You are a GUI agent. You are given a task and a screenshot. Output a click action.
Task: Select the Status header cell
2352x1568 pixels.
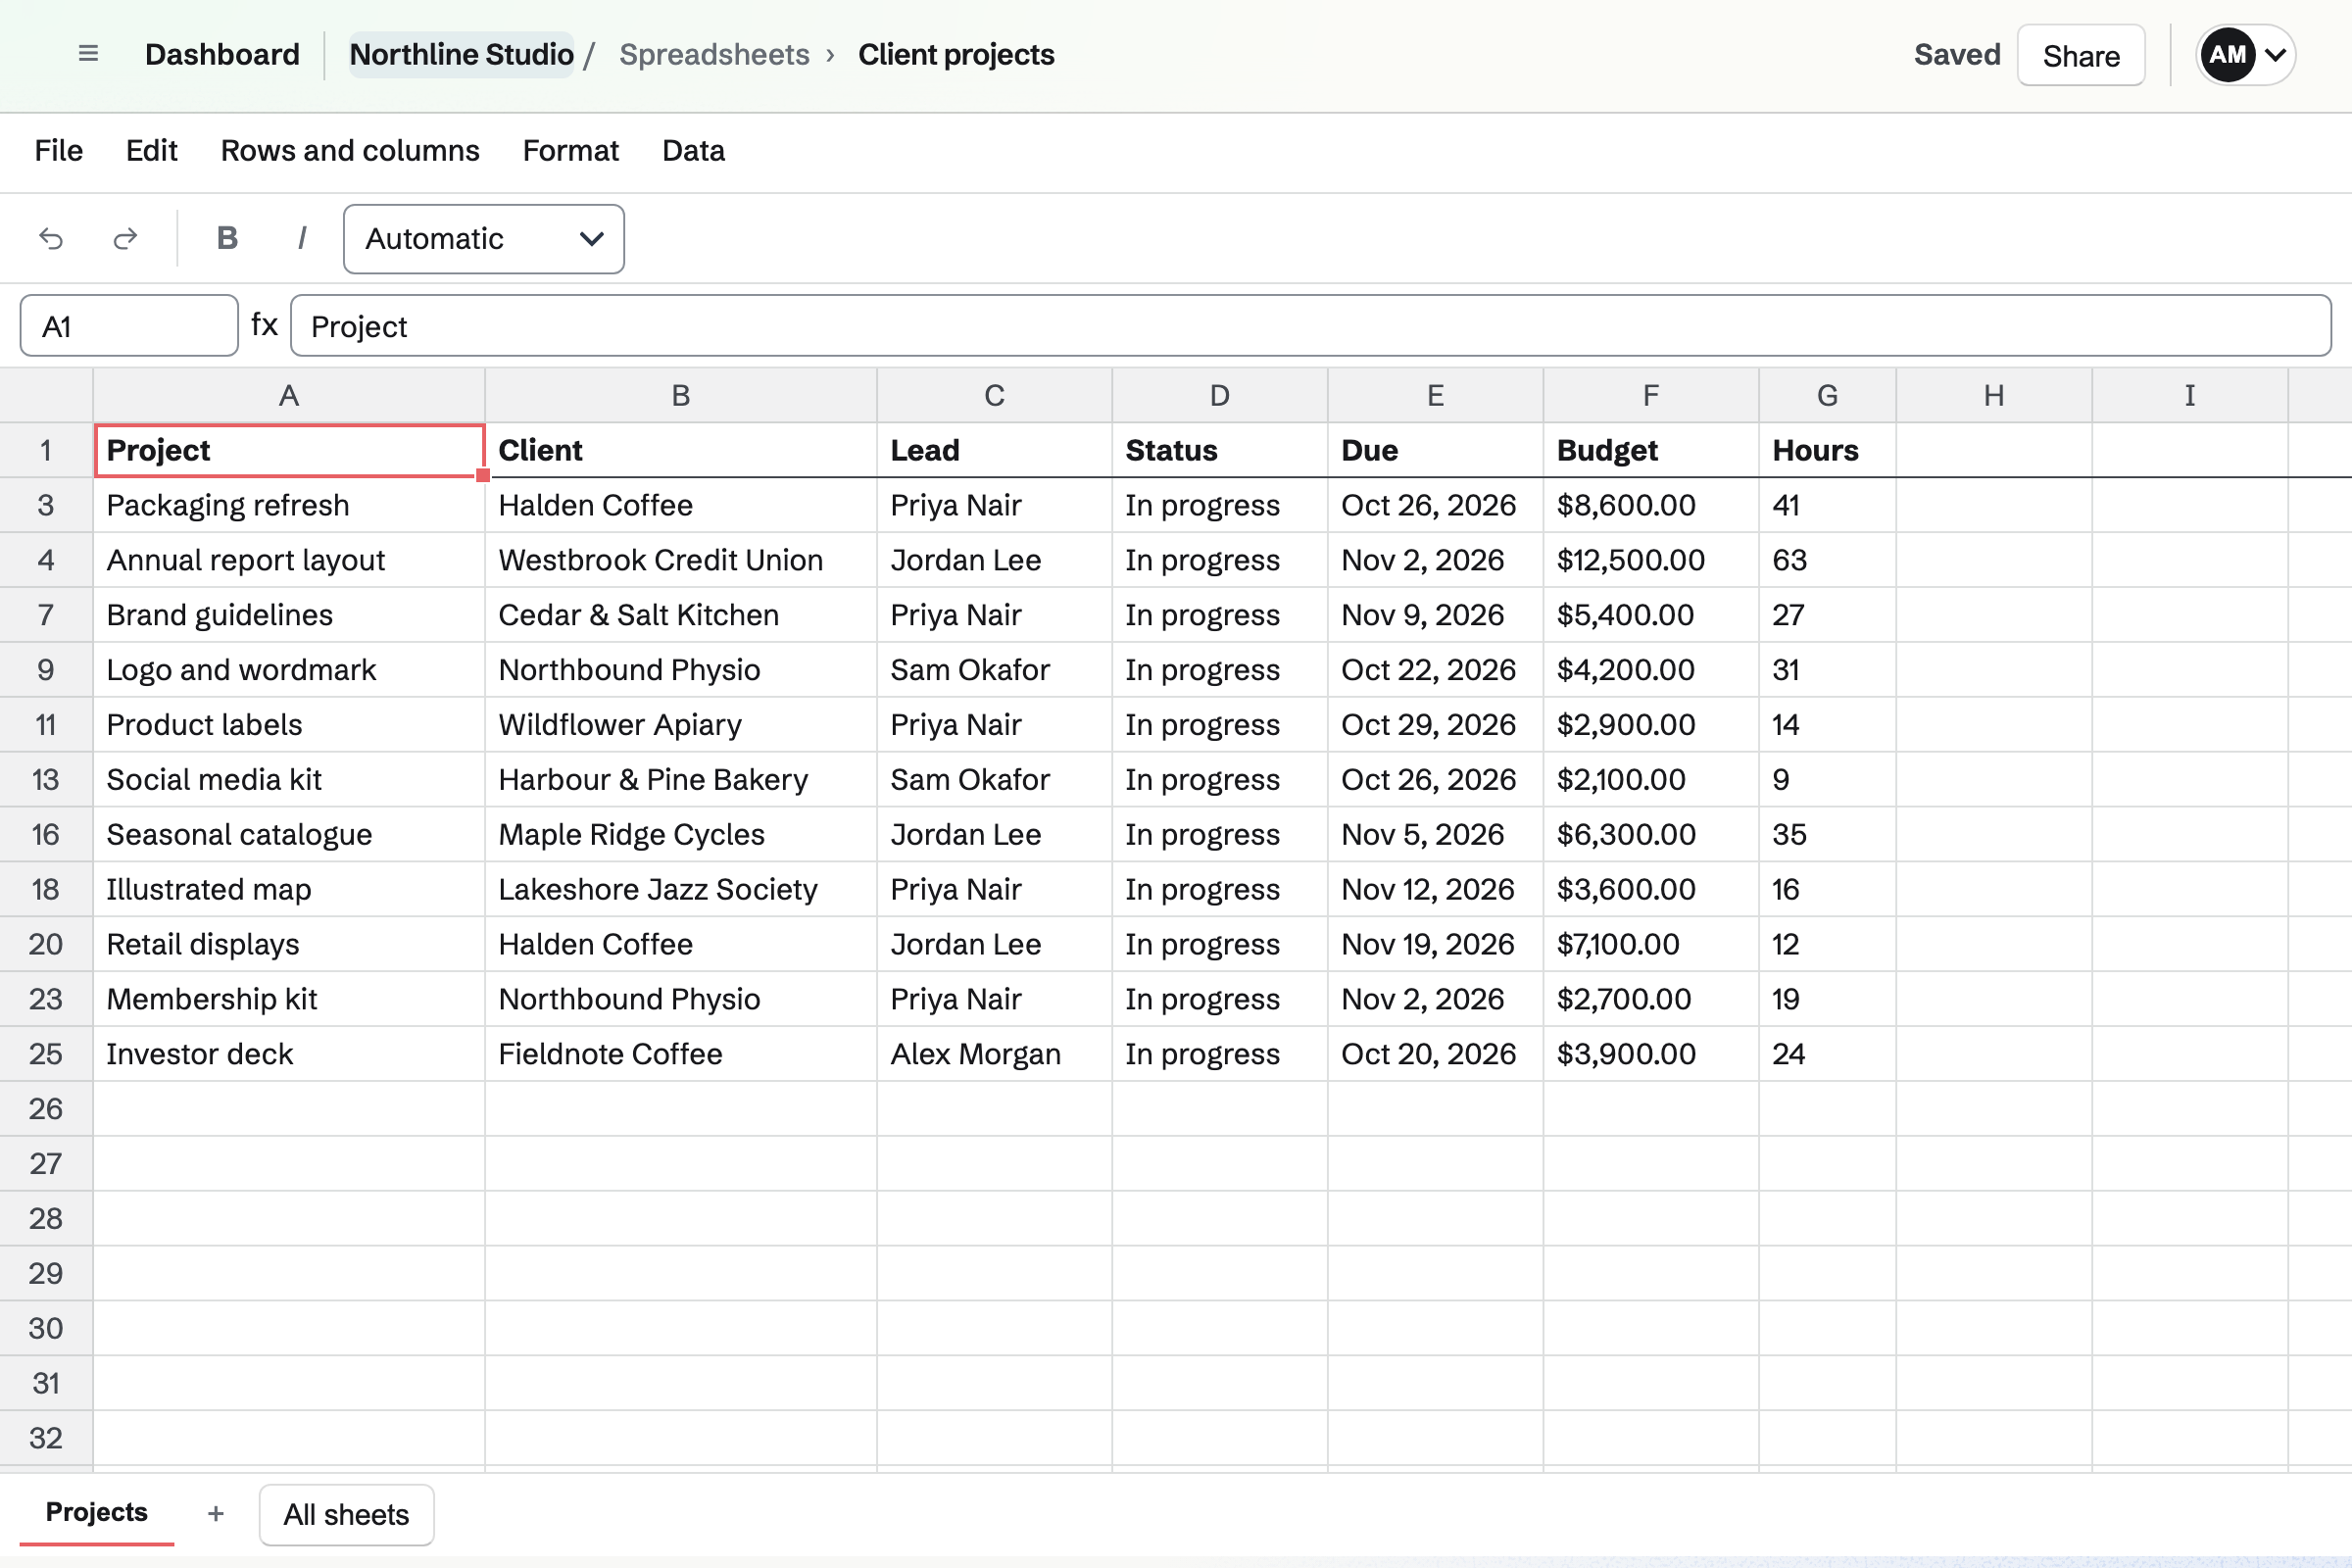pos(1219,450)
